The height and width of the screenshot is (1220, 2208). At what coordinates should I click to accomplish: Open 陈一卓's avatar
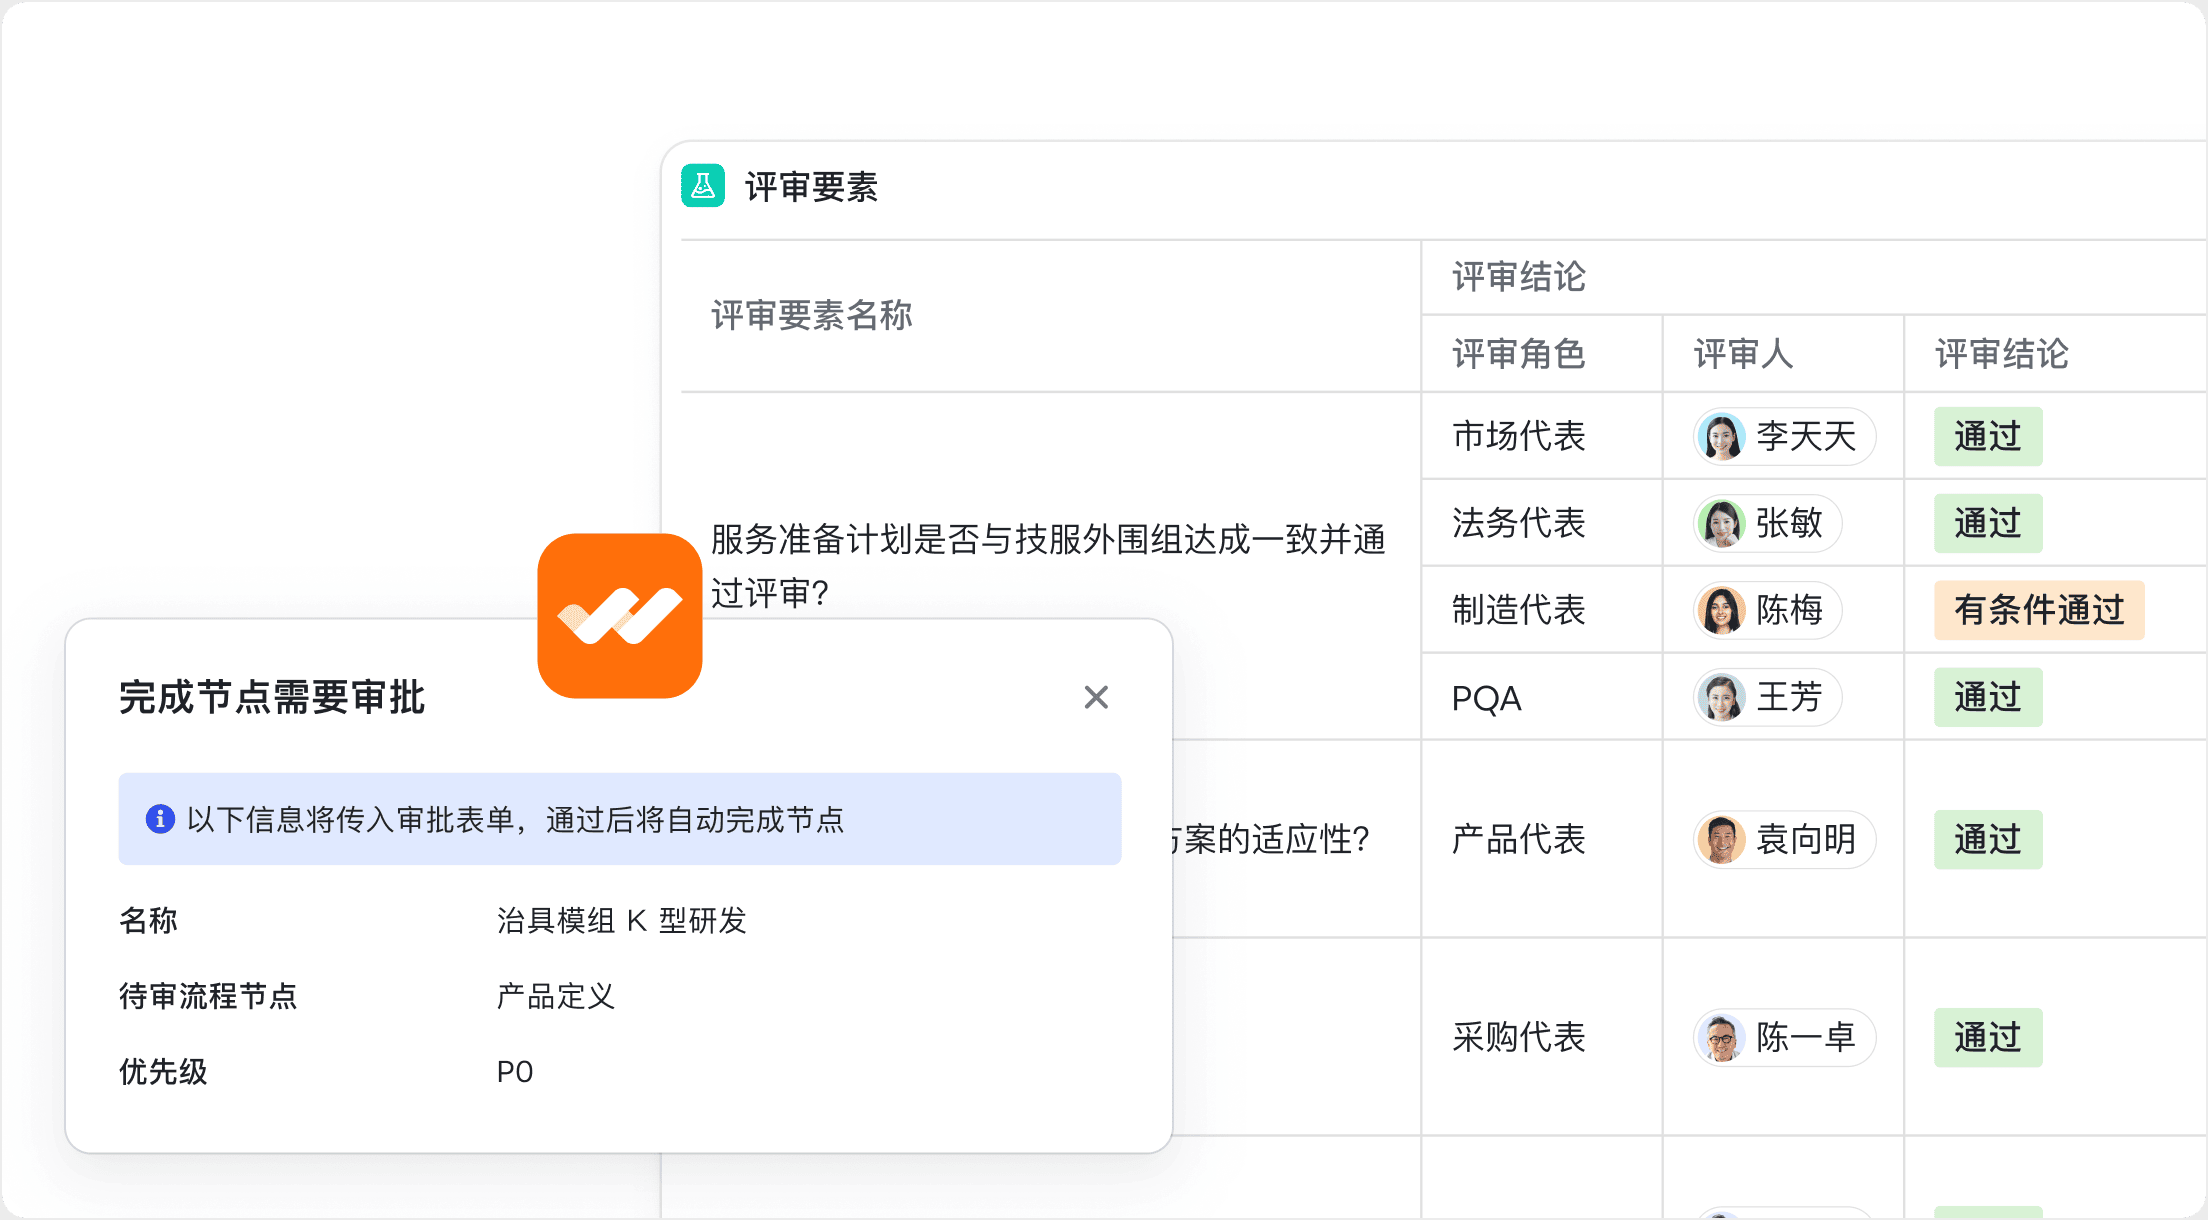(x=1722, y=1037)
